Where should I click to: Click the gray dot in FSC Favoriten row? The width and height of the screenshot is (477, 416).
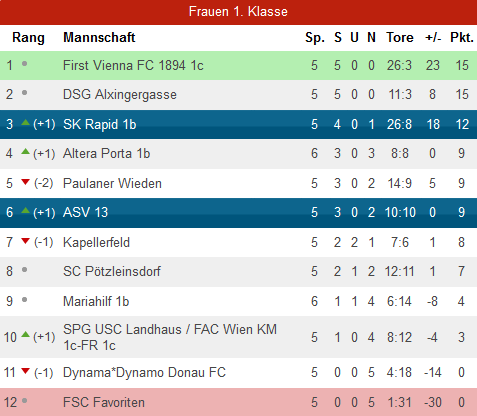[24, 401]
